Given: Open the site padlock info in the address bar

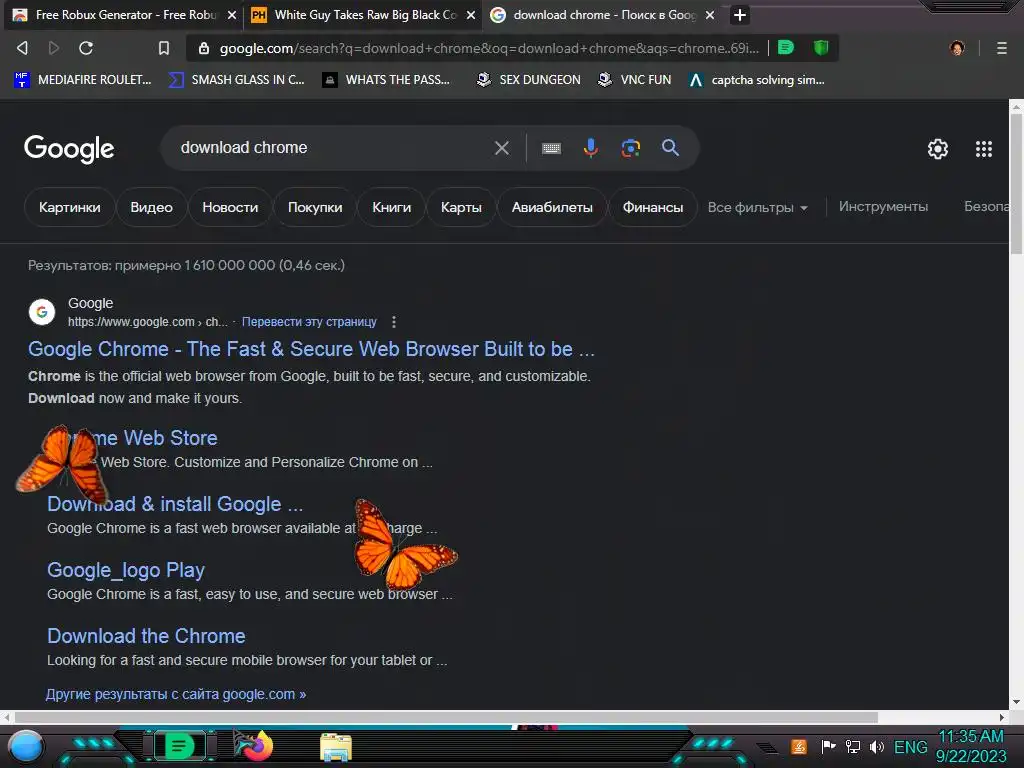Looking at the screenshot, I should pyautogui.click(x=204, y=48).
